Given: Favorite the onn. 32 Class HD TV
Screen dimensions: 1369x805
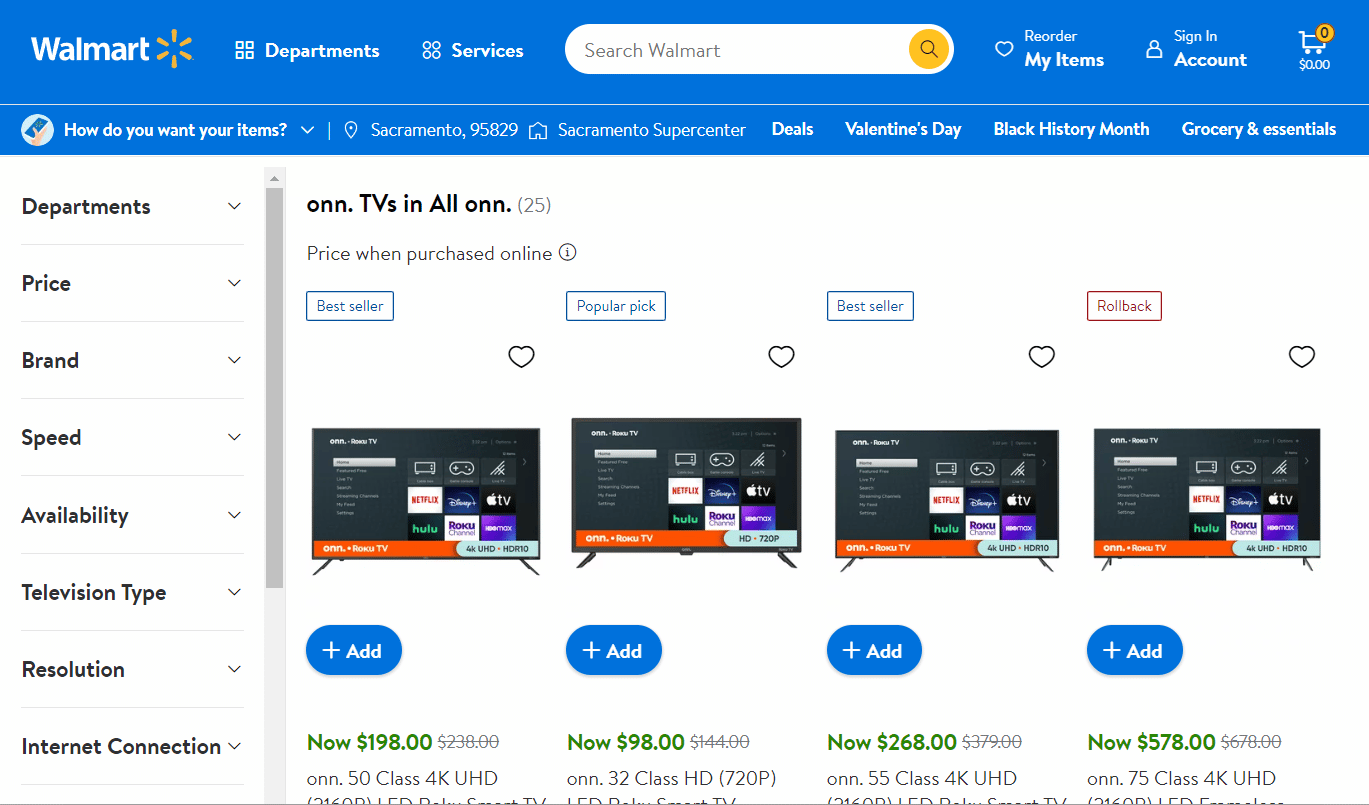Looking at the screenshot, I should click(x=781, y=356).
